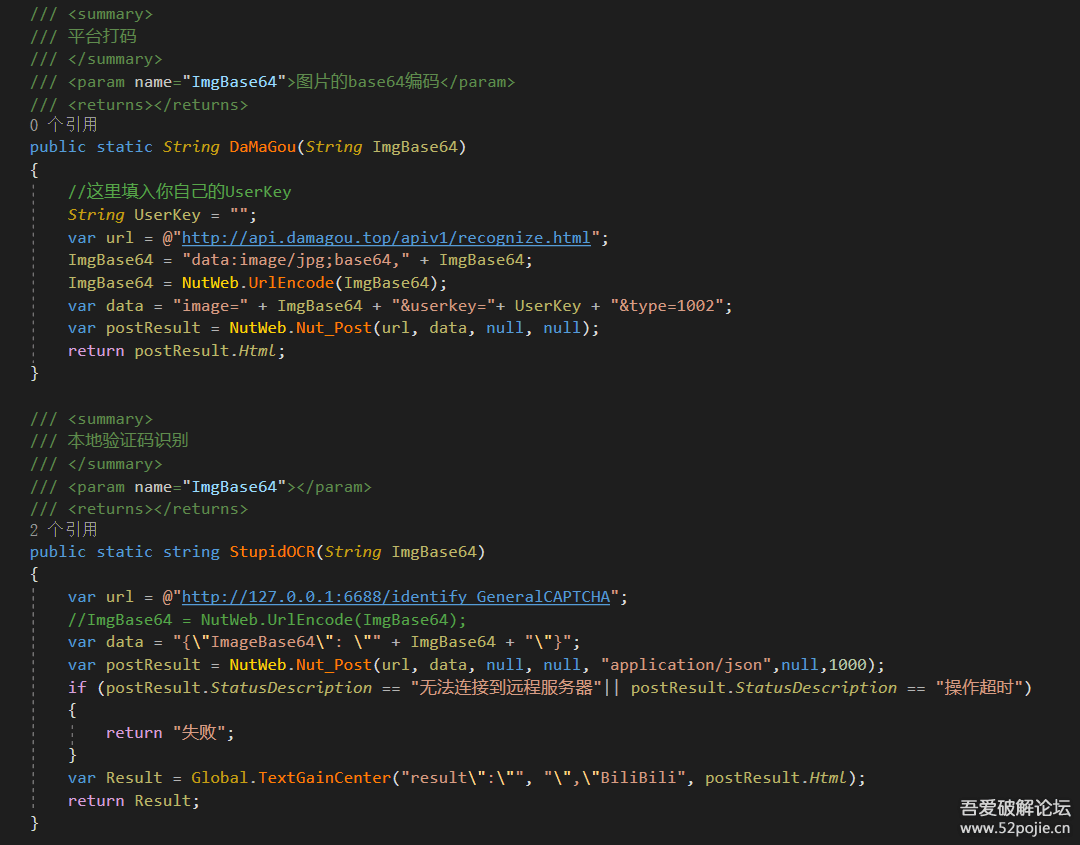Click the "image=" string literal
Image resolution: width=1080 pixels, height=845 pixels.
210,306
